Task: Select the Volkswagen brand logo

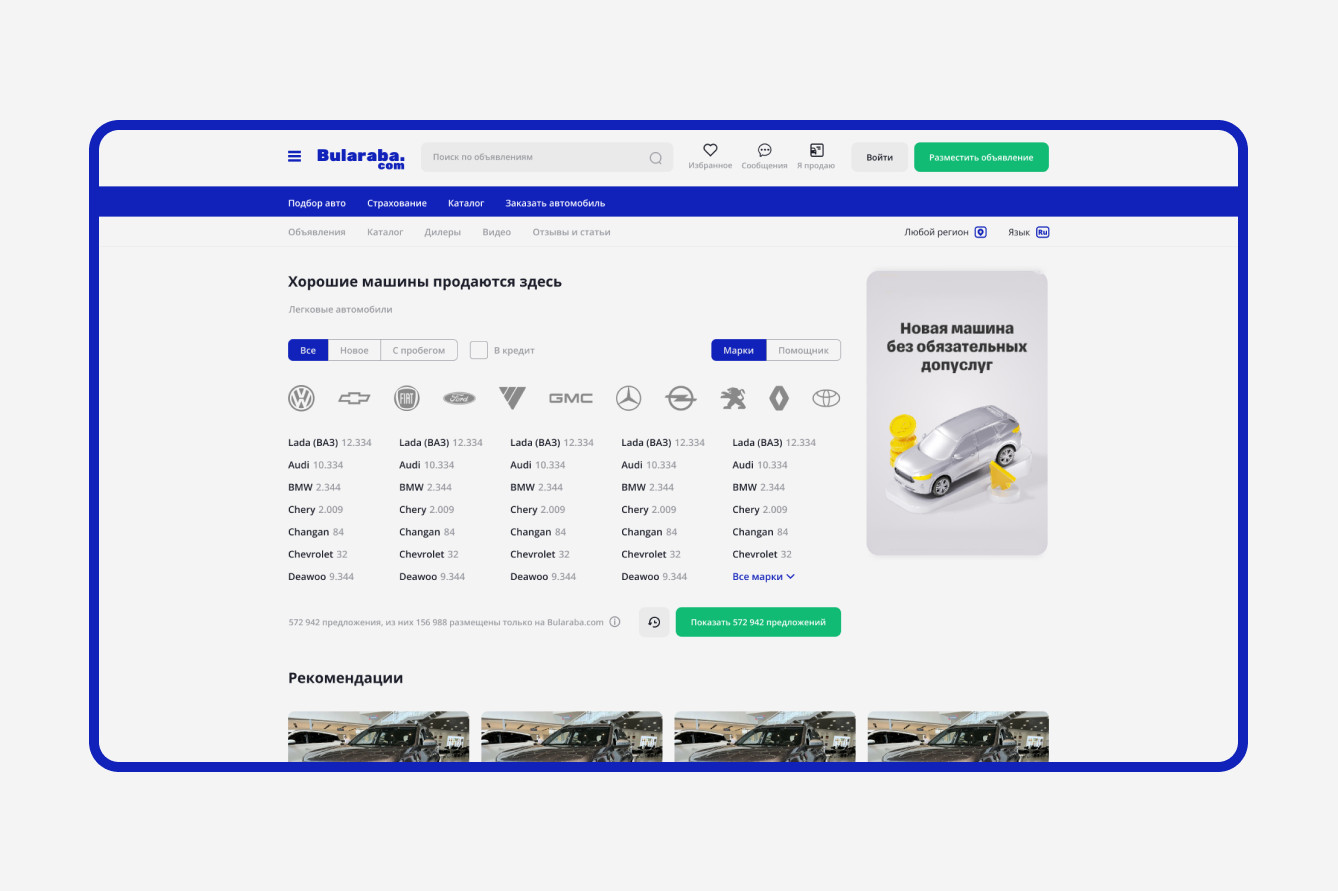Action: coord(301,399)
